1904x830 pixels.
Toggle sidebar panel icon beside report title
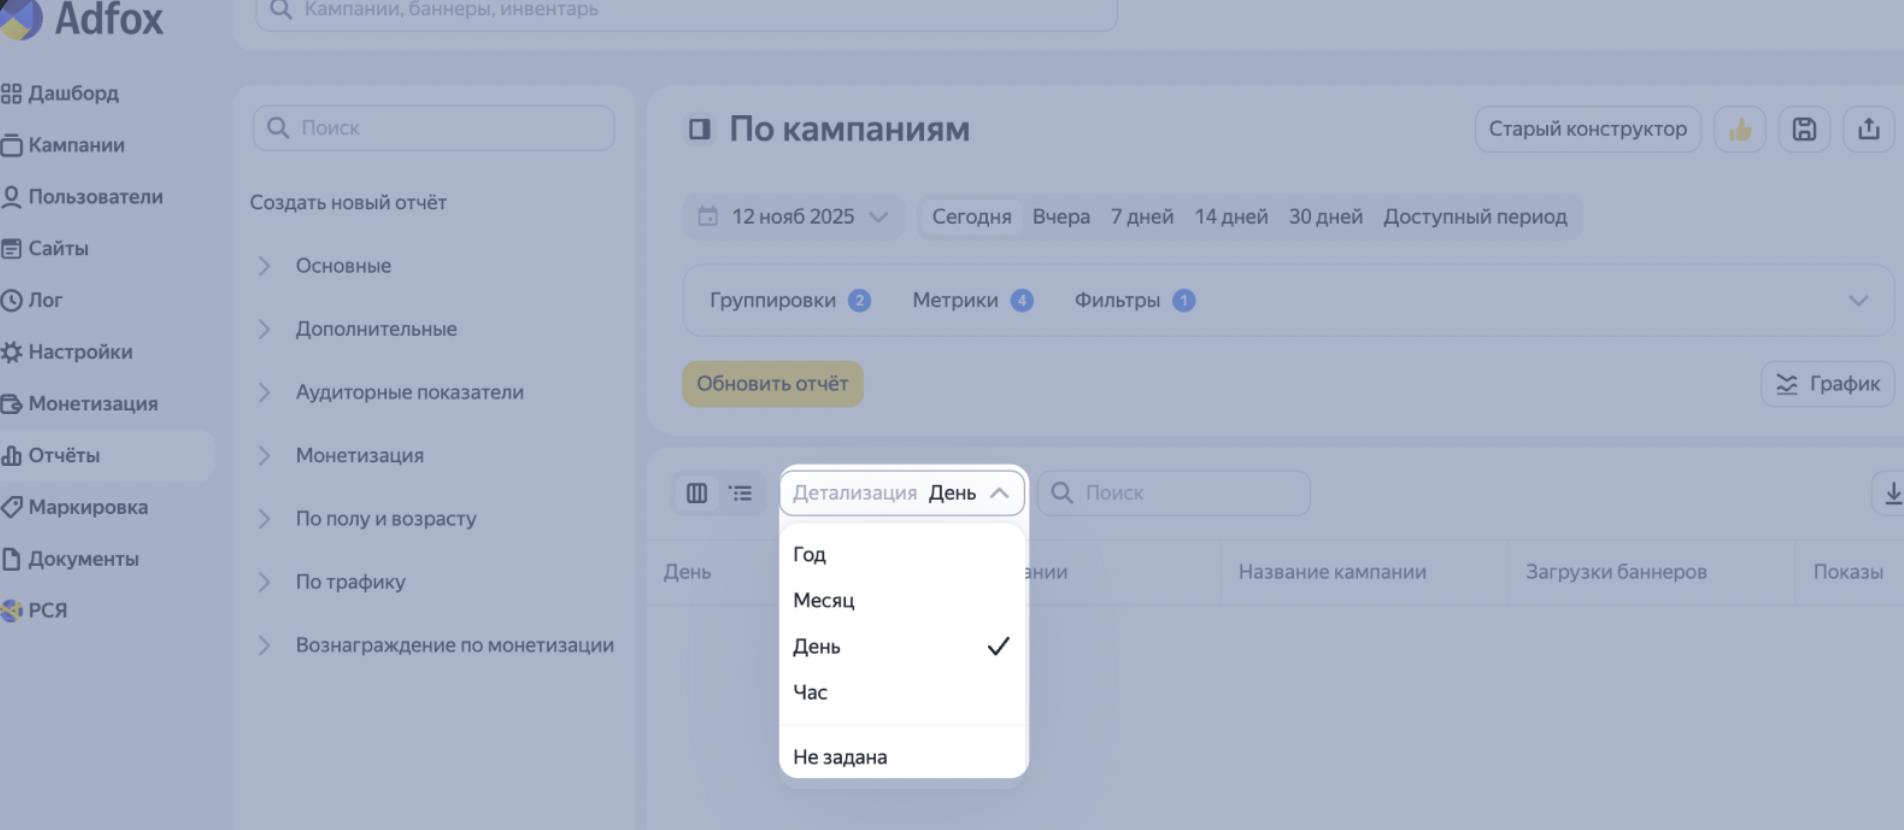tap(699, 129)
